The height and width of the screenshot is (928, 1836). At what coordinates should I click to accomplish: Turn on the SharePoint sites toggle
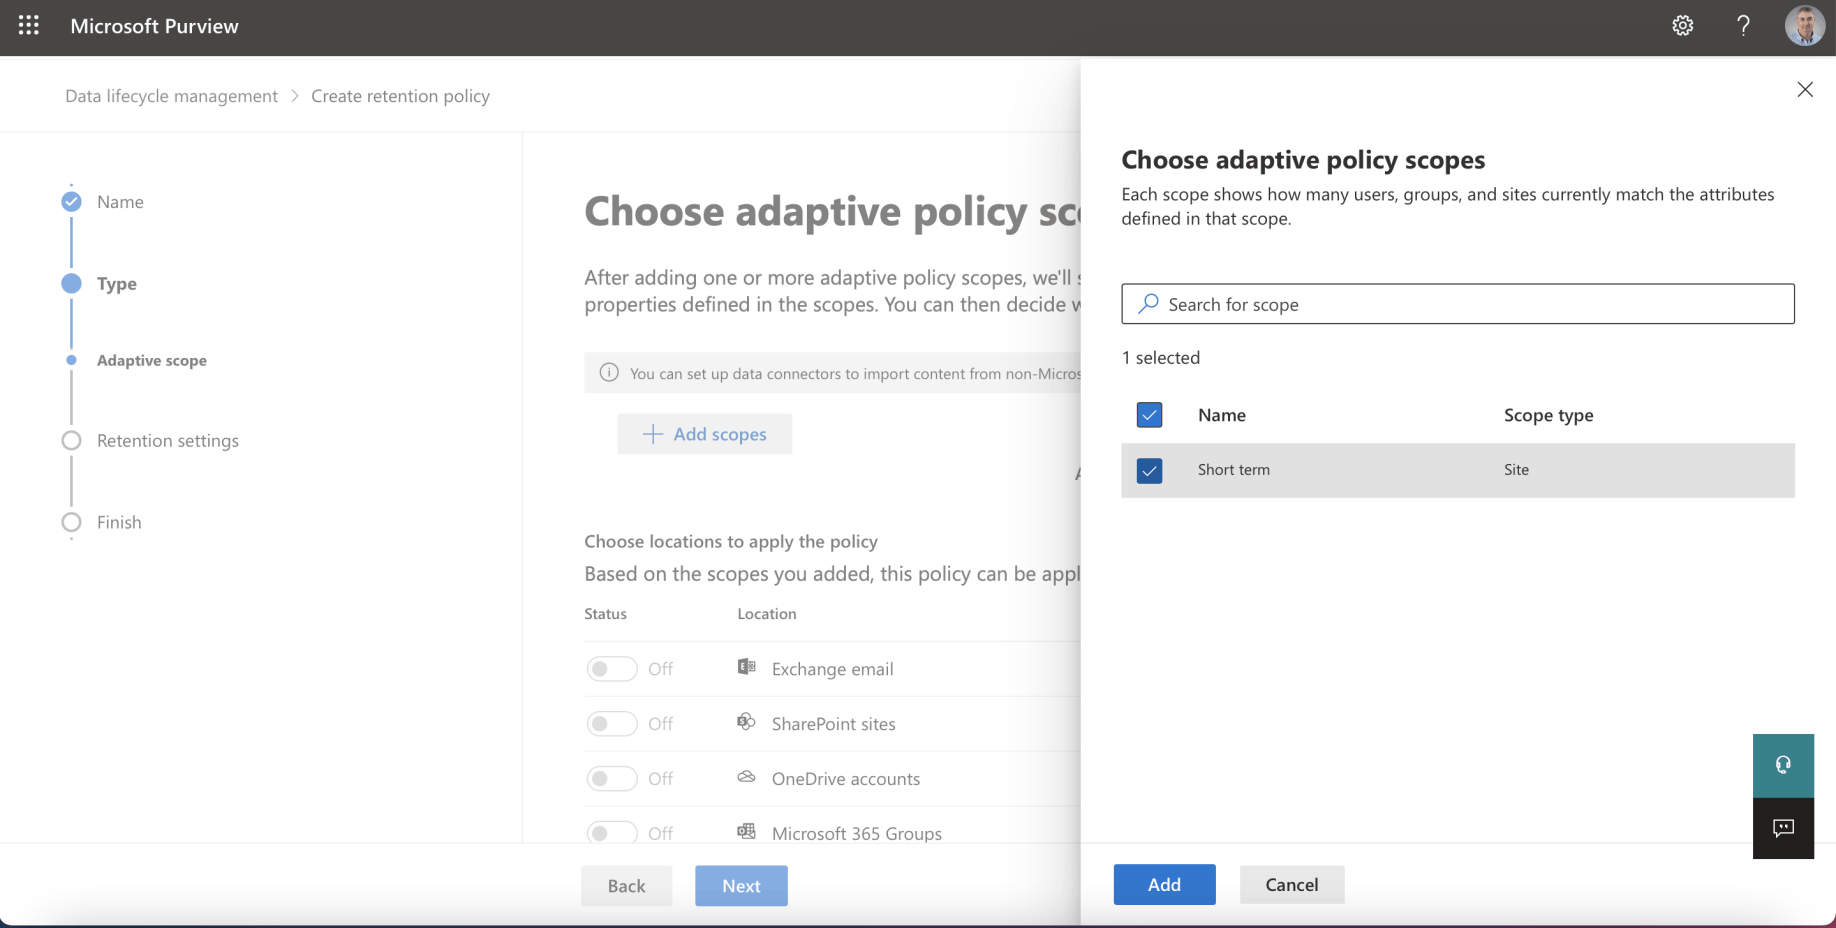click(611, 724)
